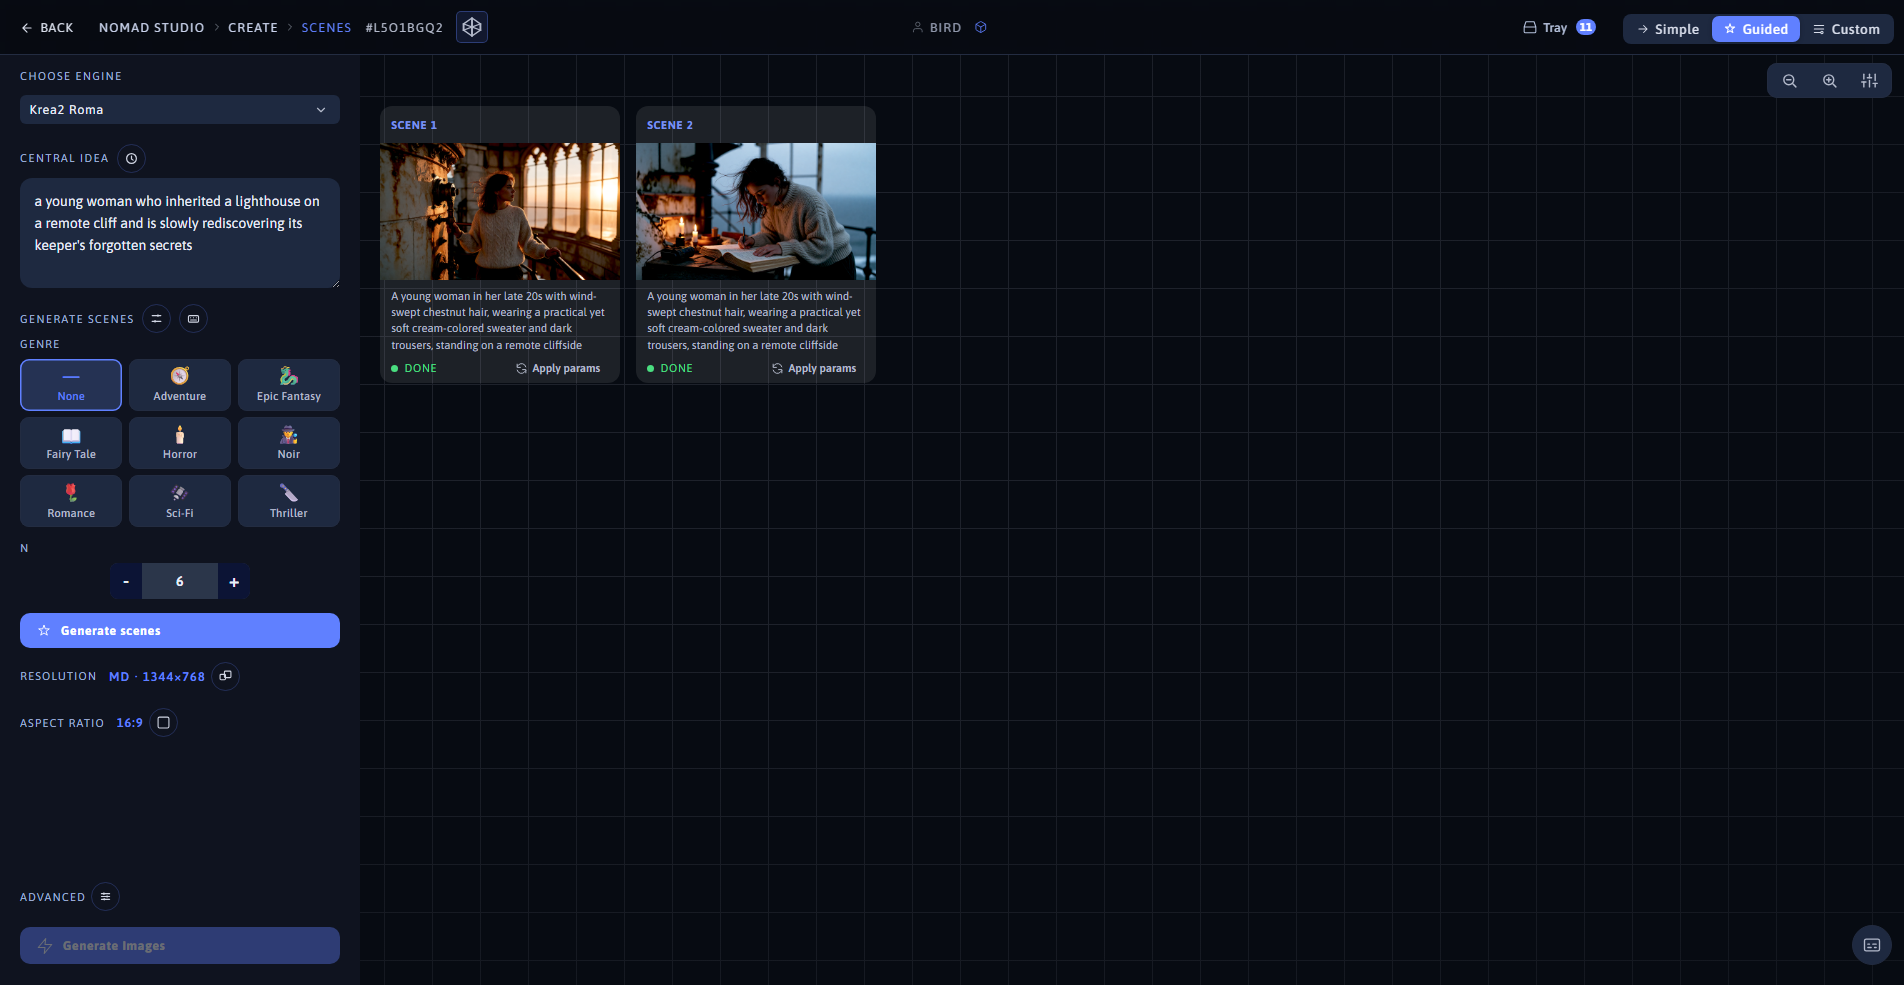Click the Generate Scenes settings sliders icon

tap(156, 319)
